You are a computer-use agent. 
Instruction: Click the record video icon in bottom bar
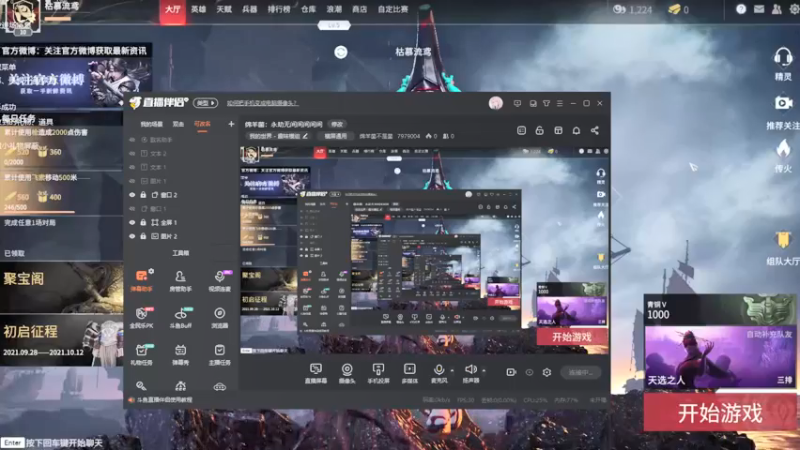click(x=511, y=372)
